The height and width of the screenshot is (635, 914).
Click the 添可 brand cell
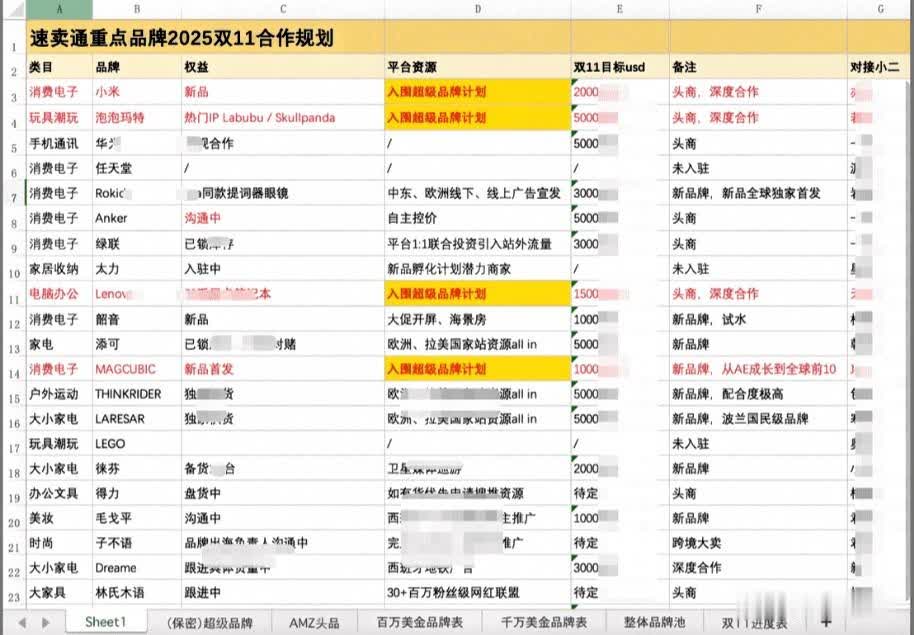[x=137, y=344]
